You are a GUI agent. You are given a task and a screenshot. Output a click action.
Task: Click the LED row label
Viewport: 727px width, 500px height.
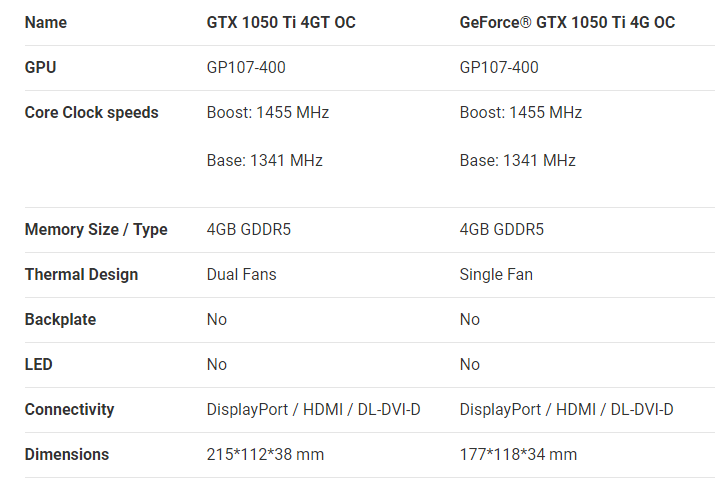tap(38, 364)
